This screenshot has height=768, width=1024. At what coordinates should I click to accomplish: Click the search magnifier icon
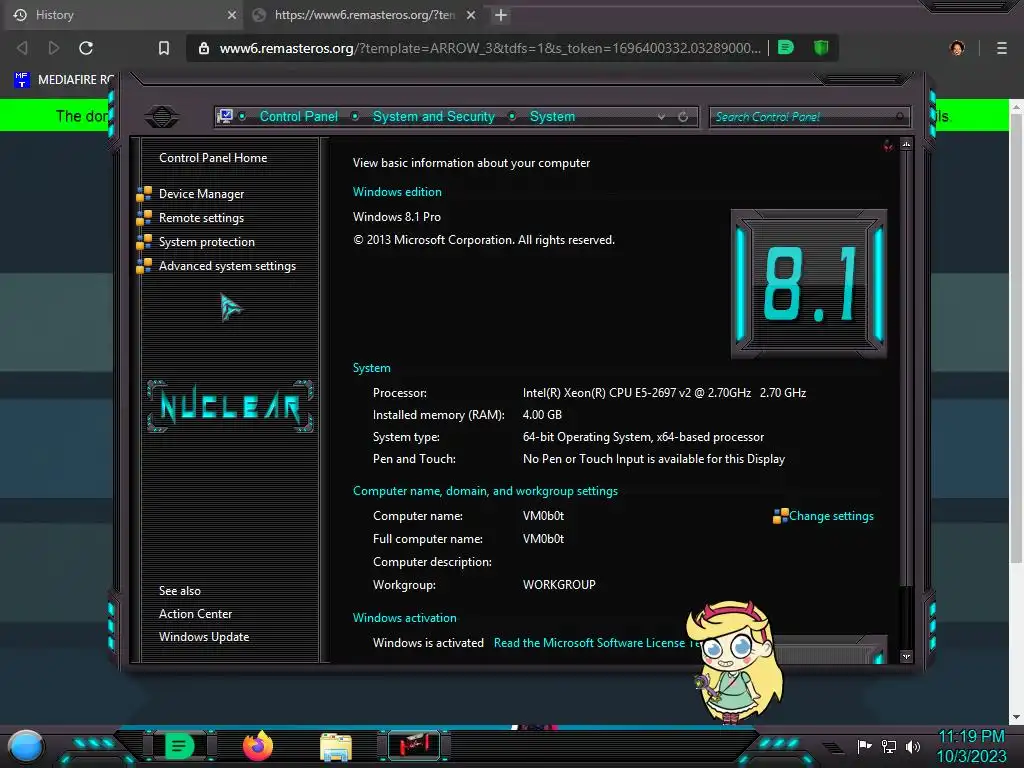(x=900, y=117)
